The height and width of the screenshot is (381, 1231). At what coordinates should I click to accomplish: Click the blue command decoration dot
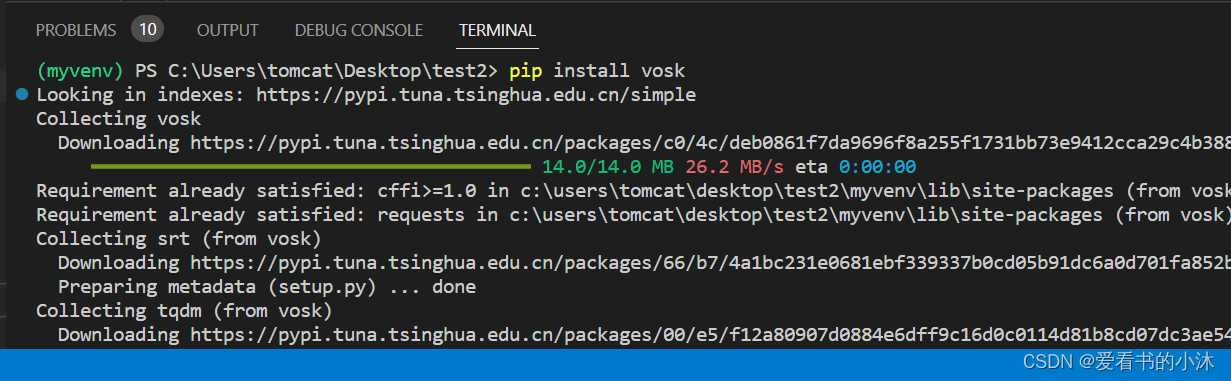point(22,95)
